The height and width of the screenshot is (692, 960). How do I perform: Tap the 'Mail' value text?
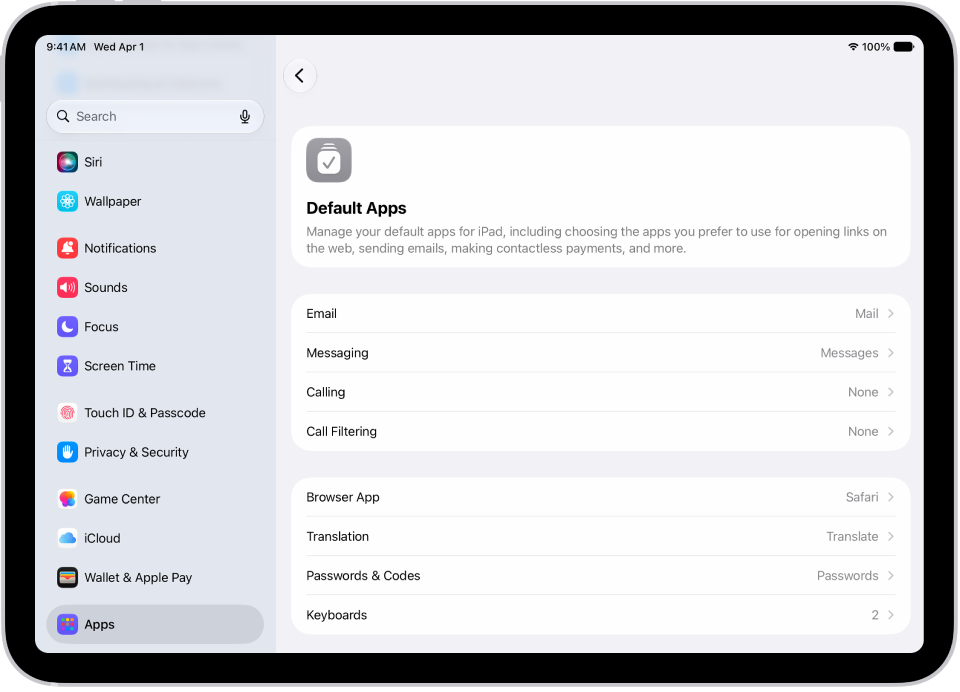pyautogui.click(x=866, y=314)
